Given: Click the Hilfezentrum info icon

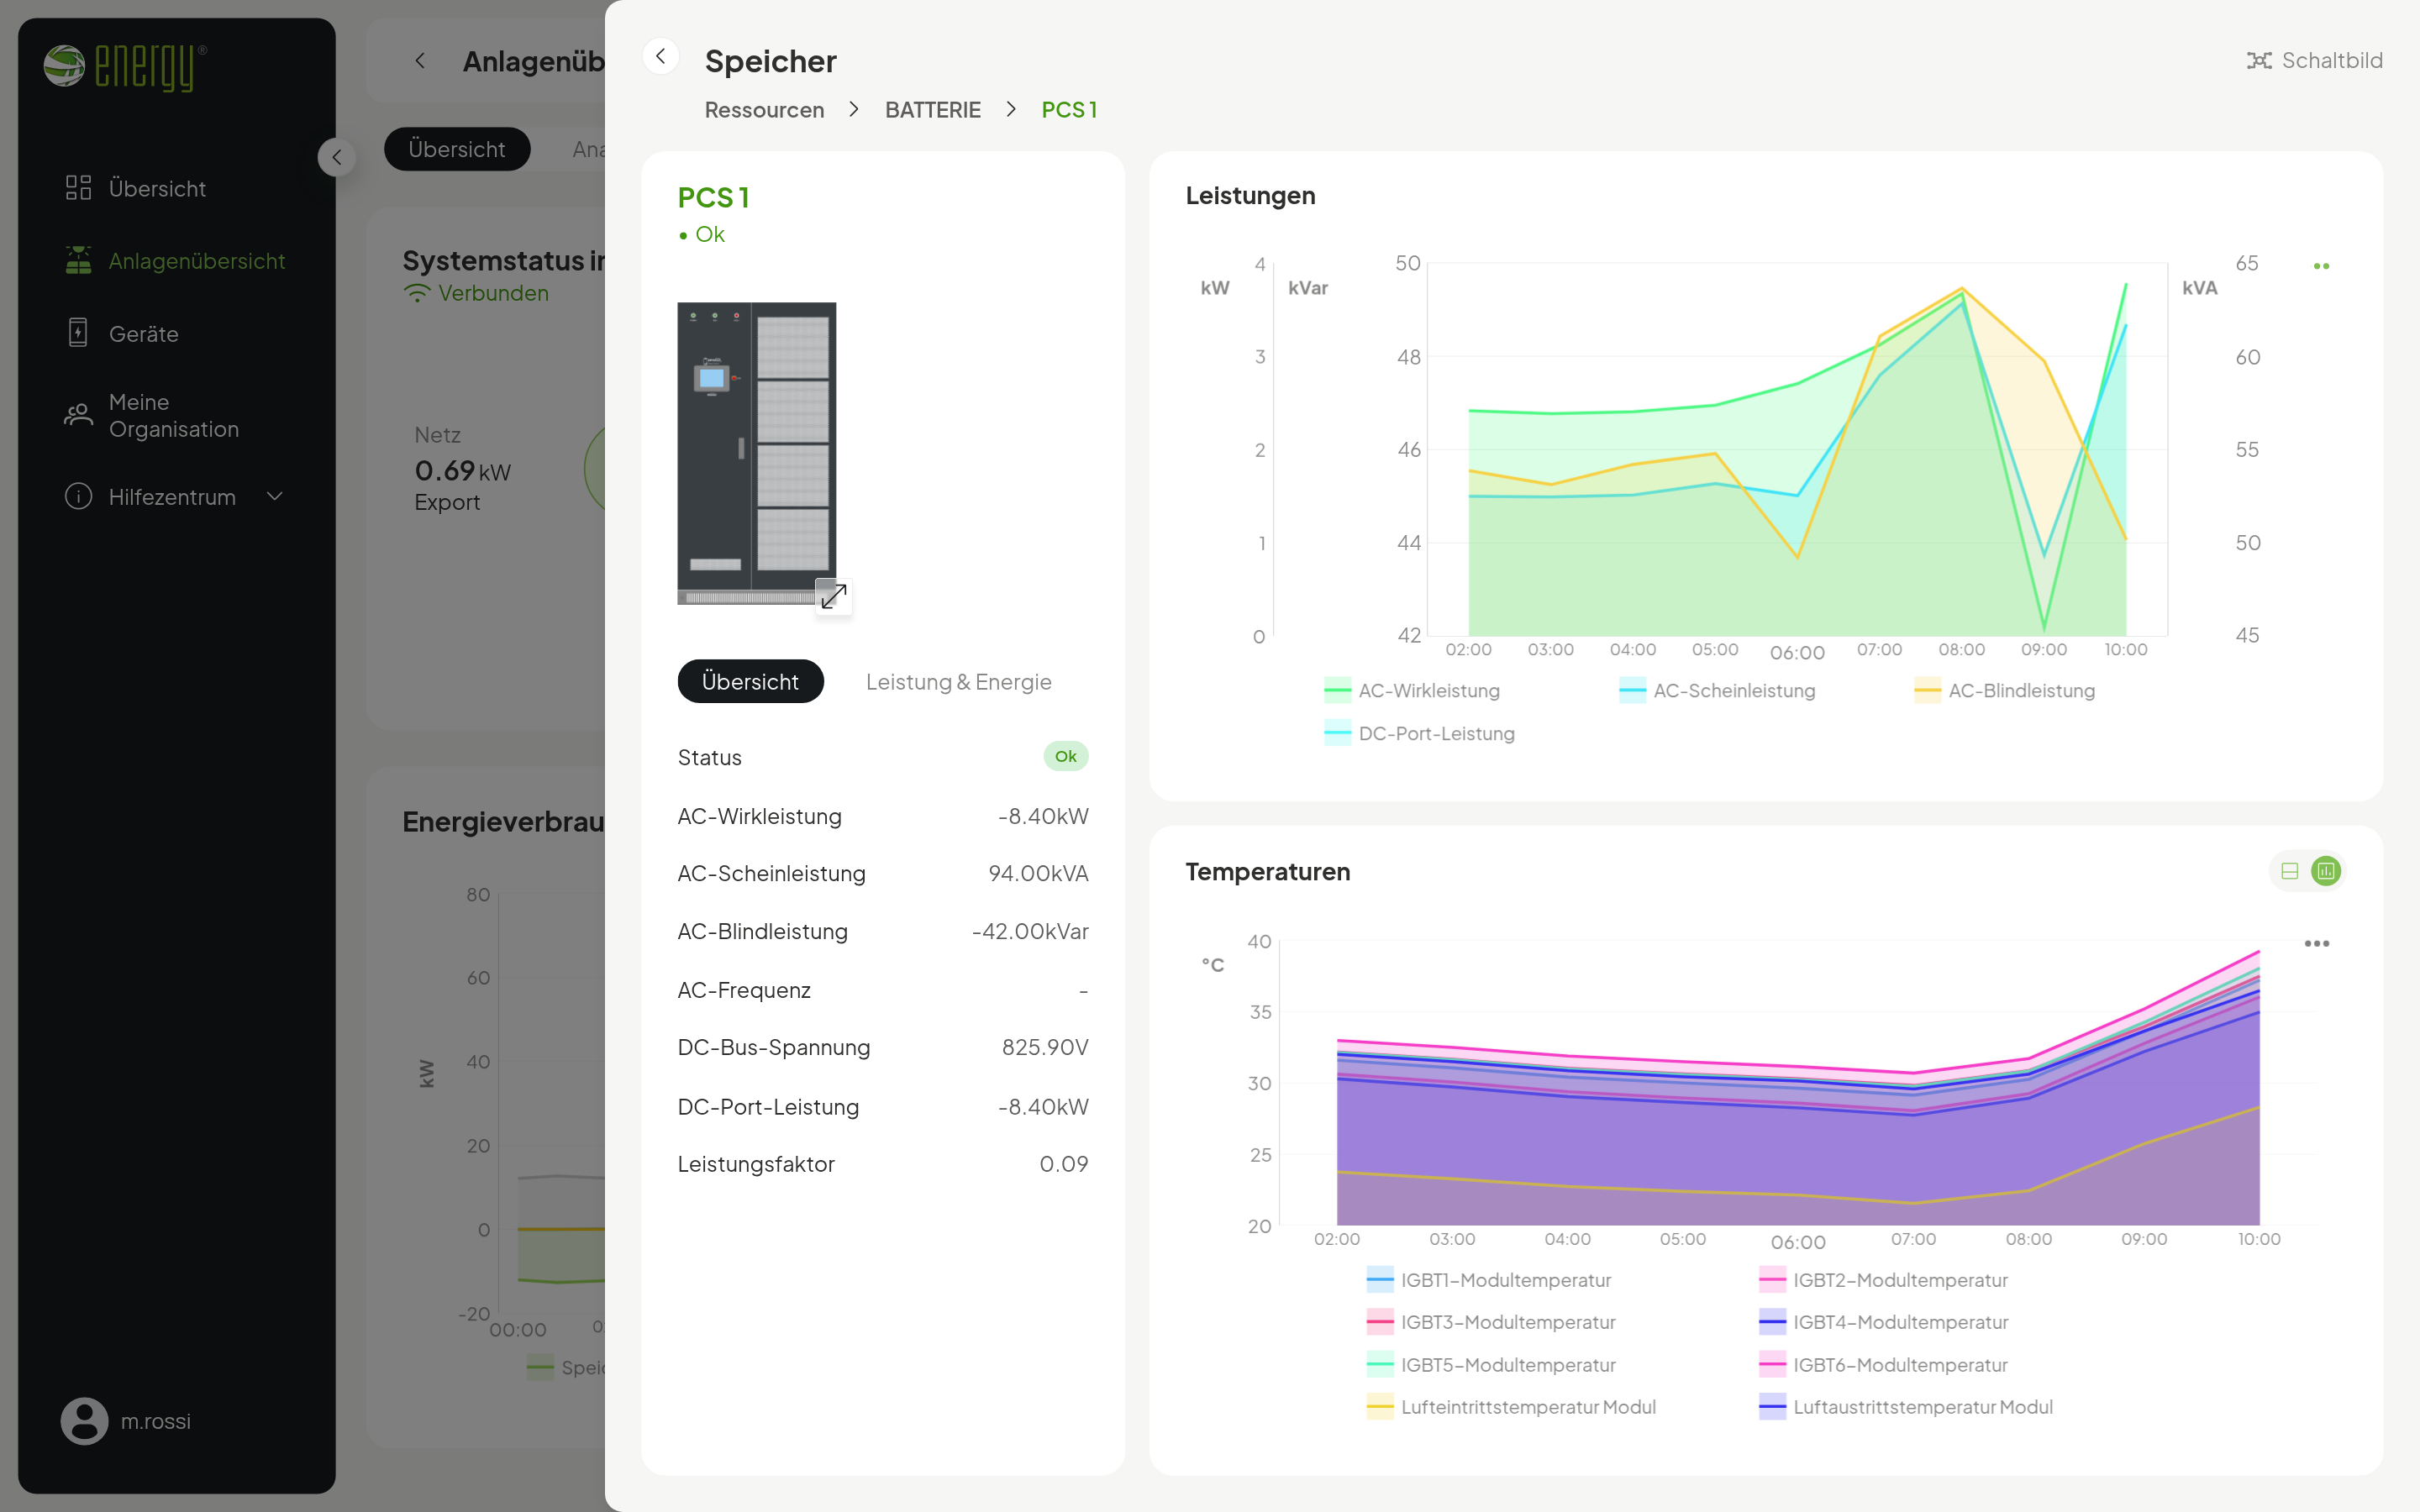Looking at the screenshot, I should (78, 496).
